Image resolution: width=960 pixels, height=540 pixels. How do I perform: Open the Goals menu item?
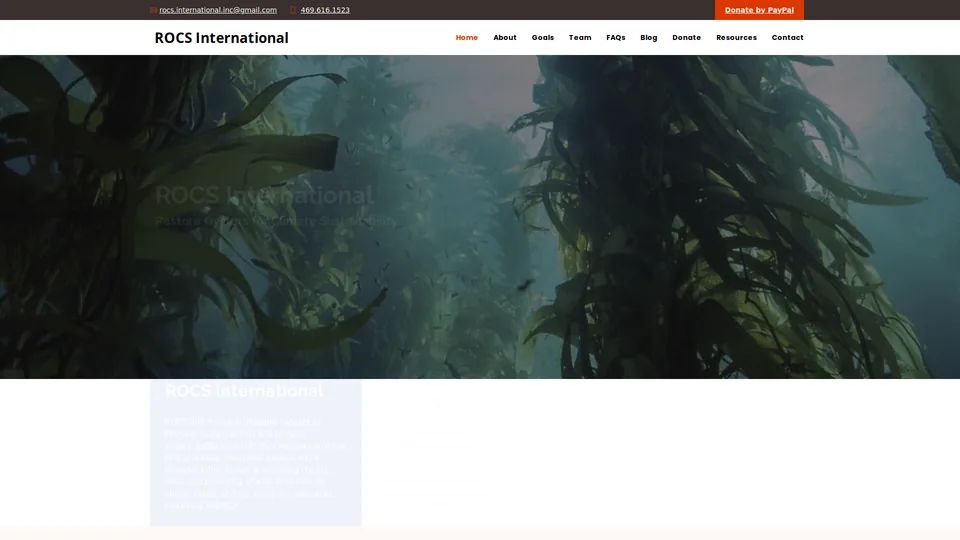(542, 37)
